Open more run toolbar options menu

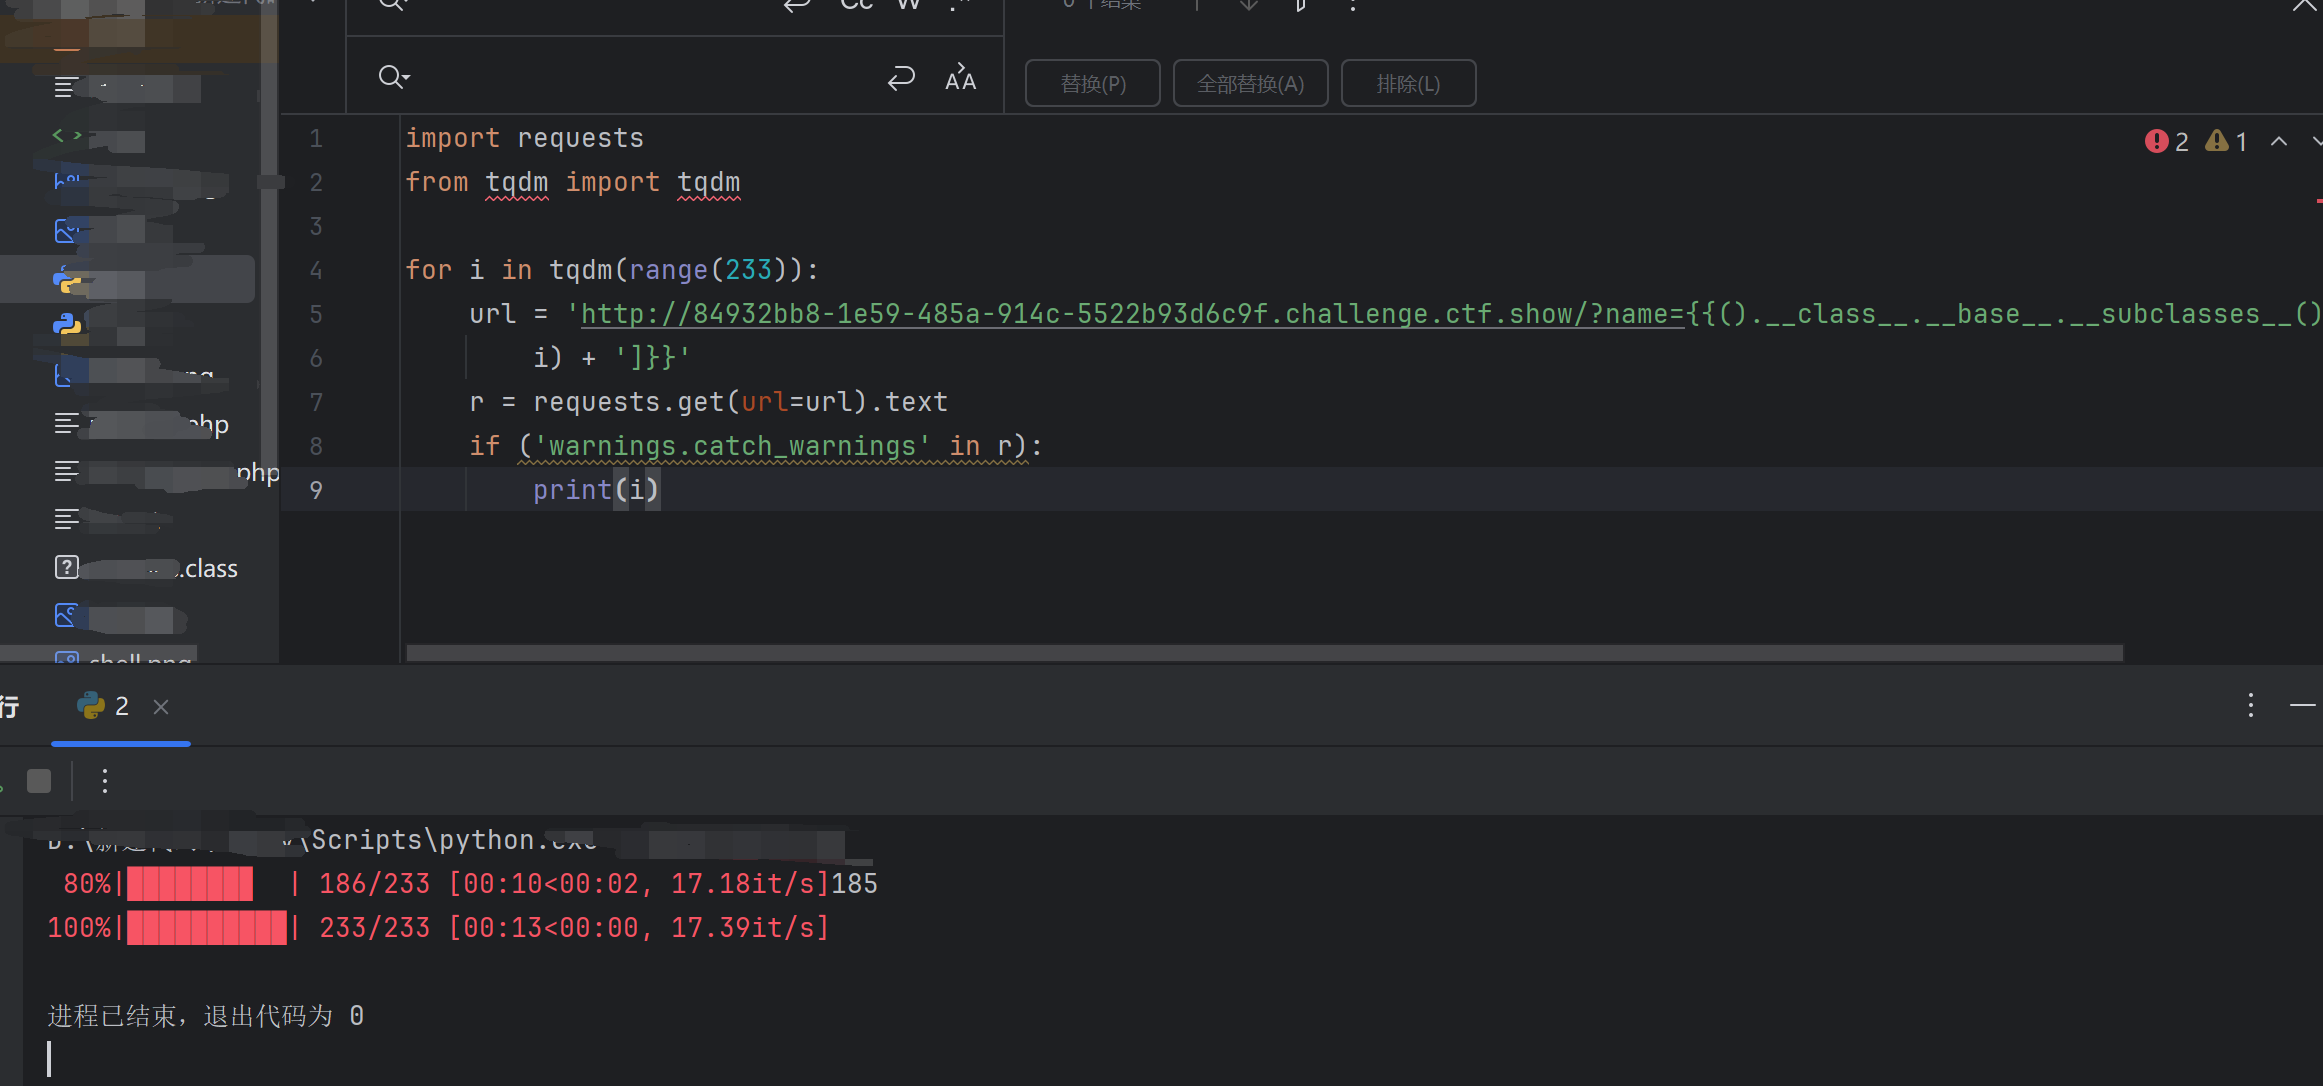[105, 781]
